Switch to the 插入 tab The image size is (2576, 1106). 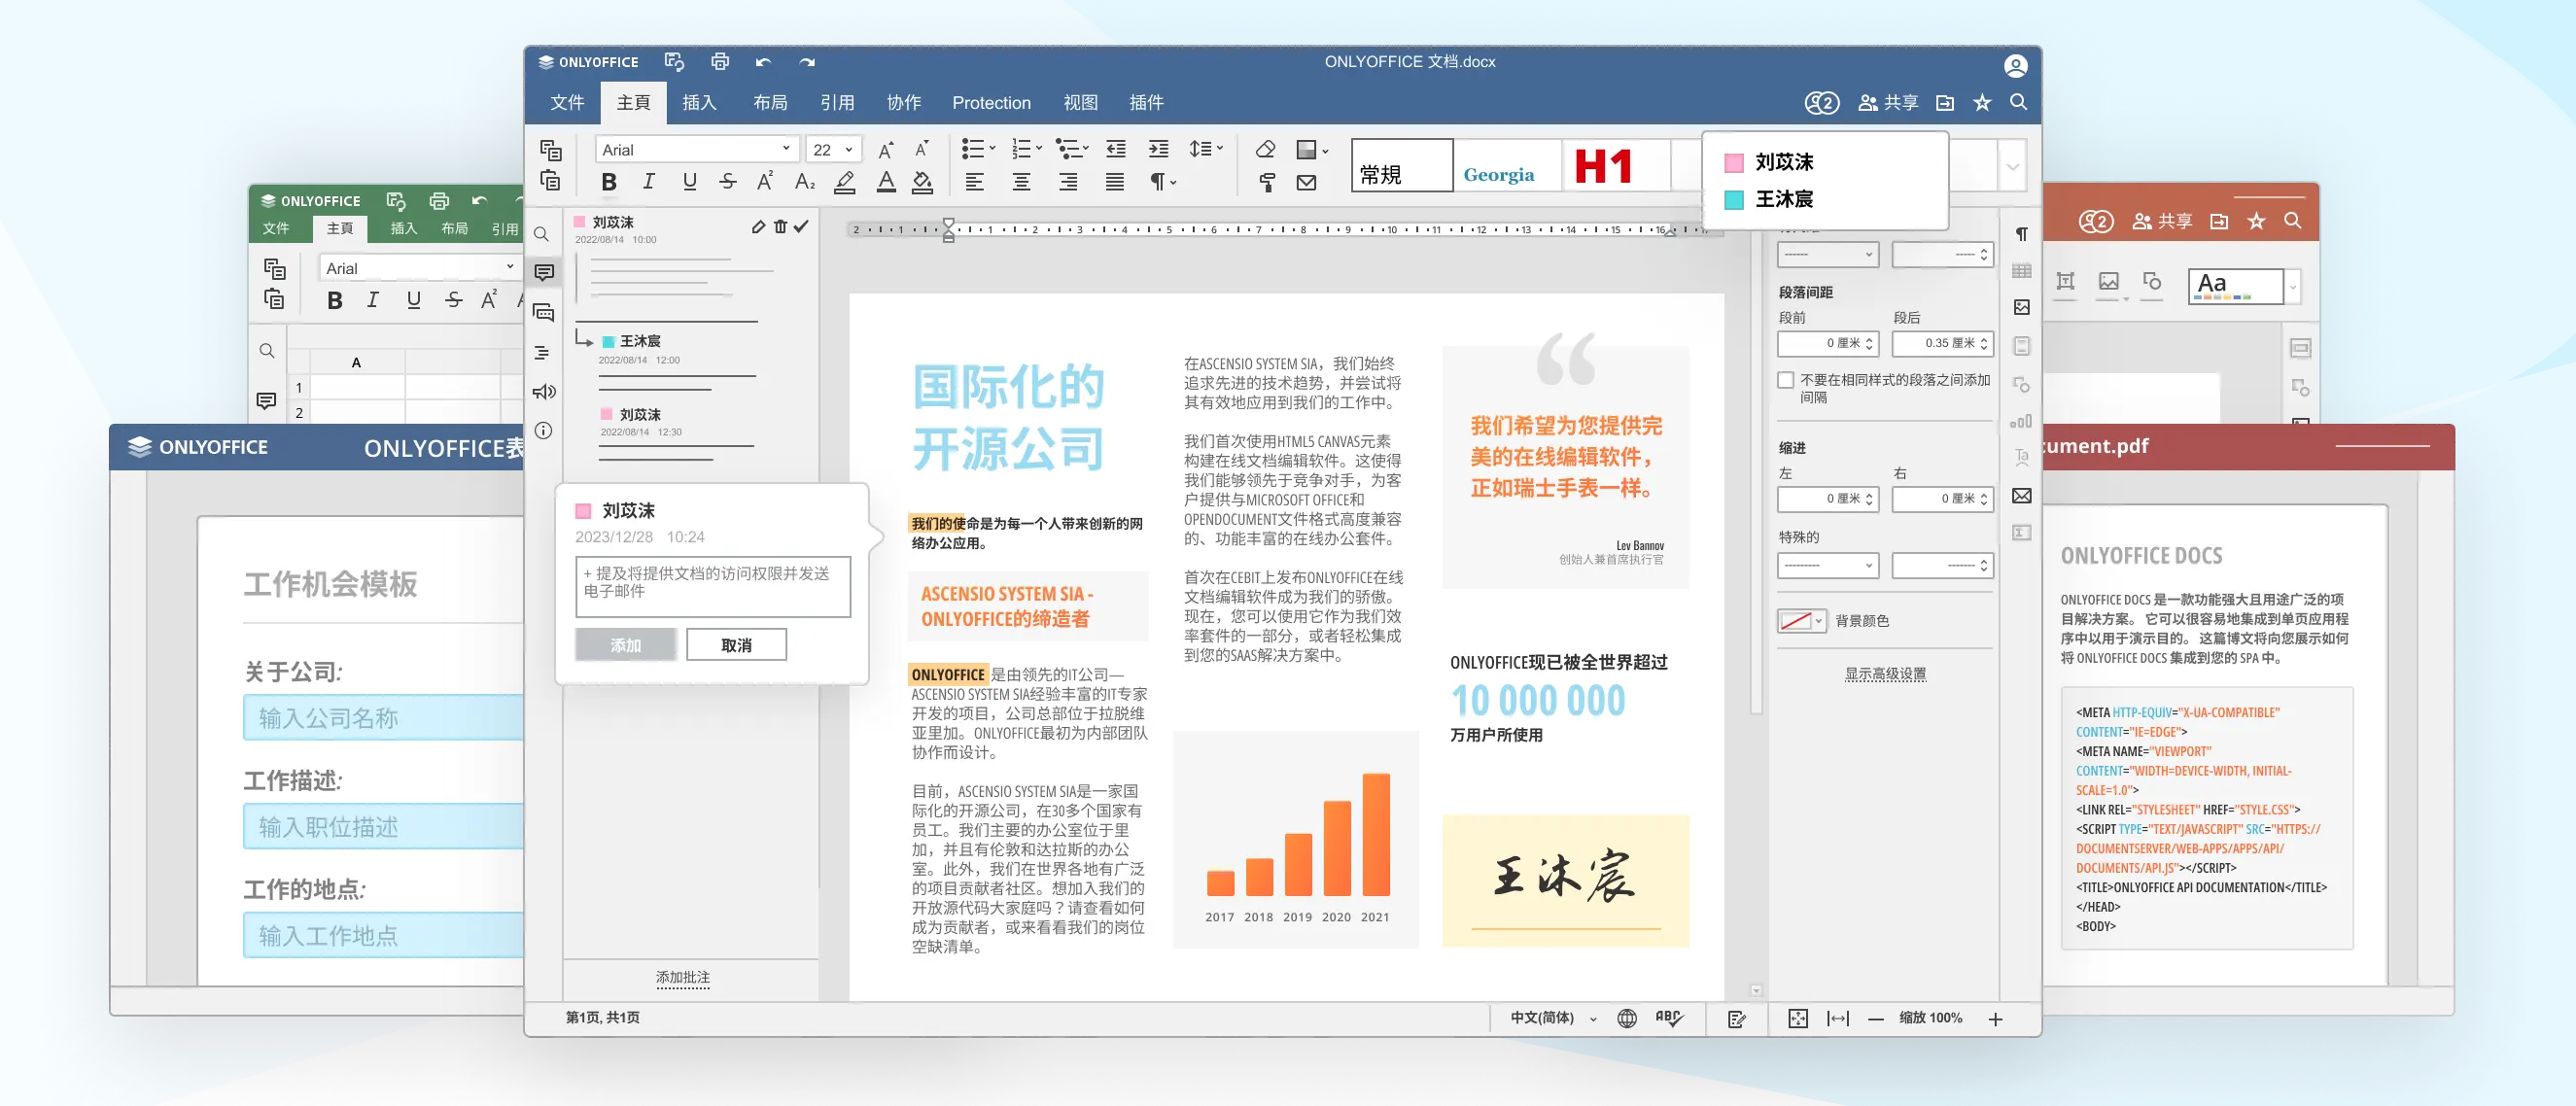pos(699,103)
